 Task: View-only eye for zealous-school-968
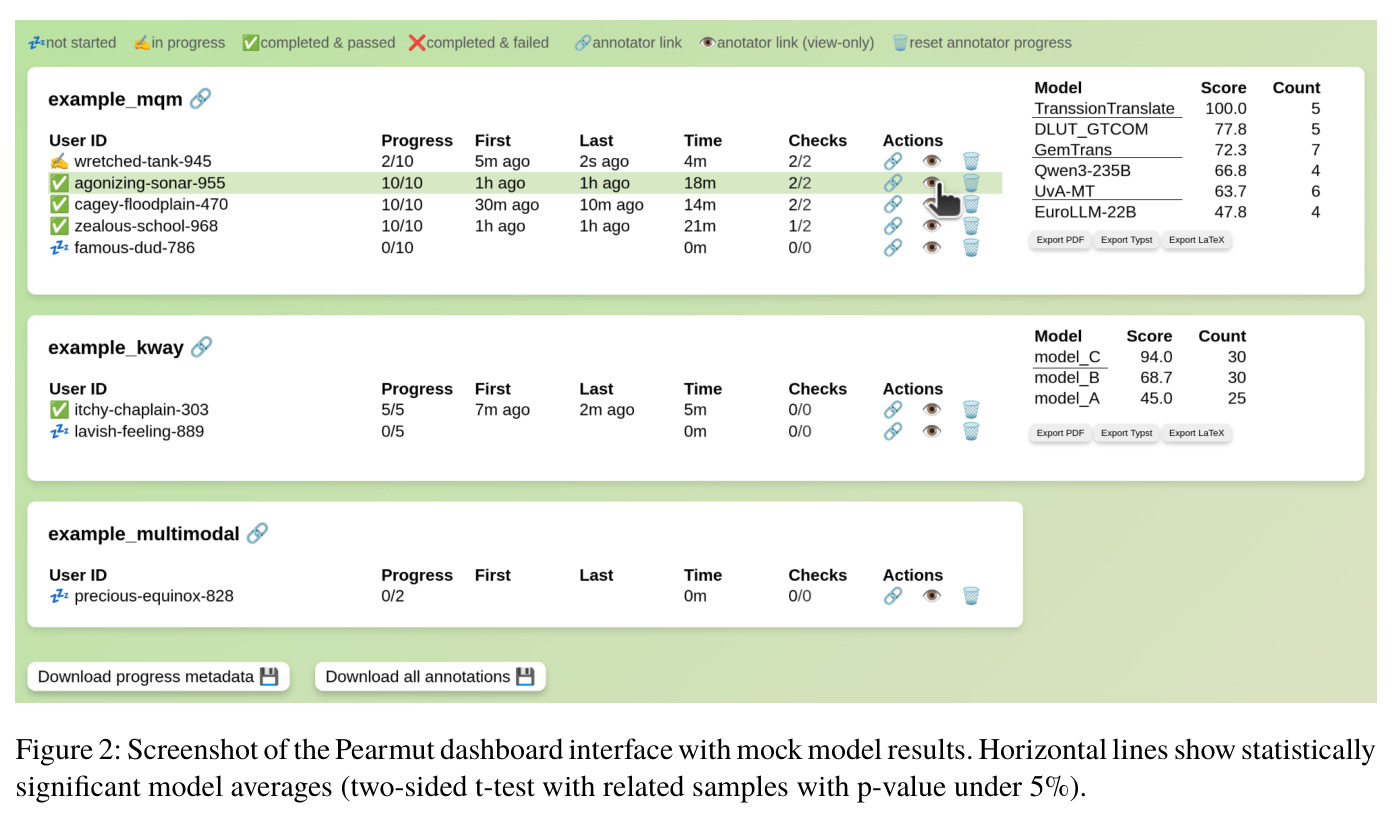(932, 226)
